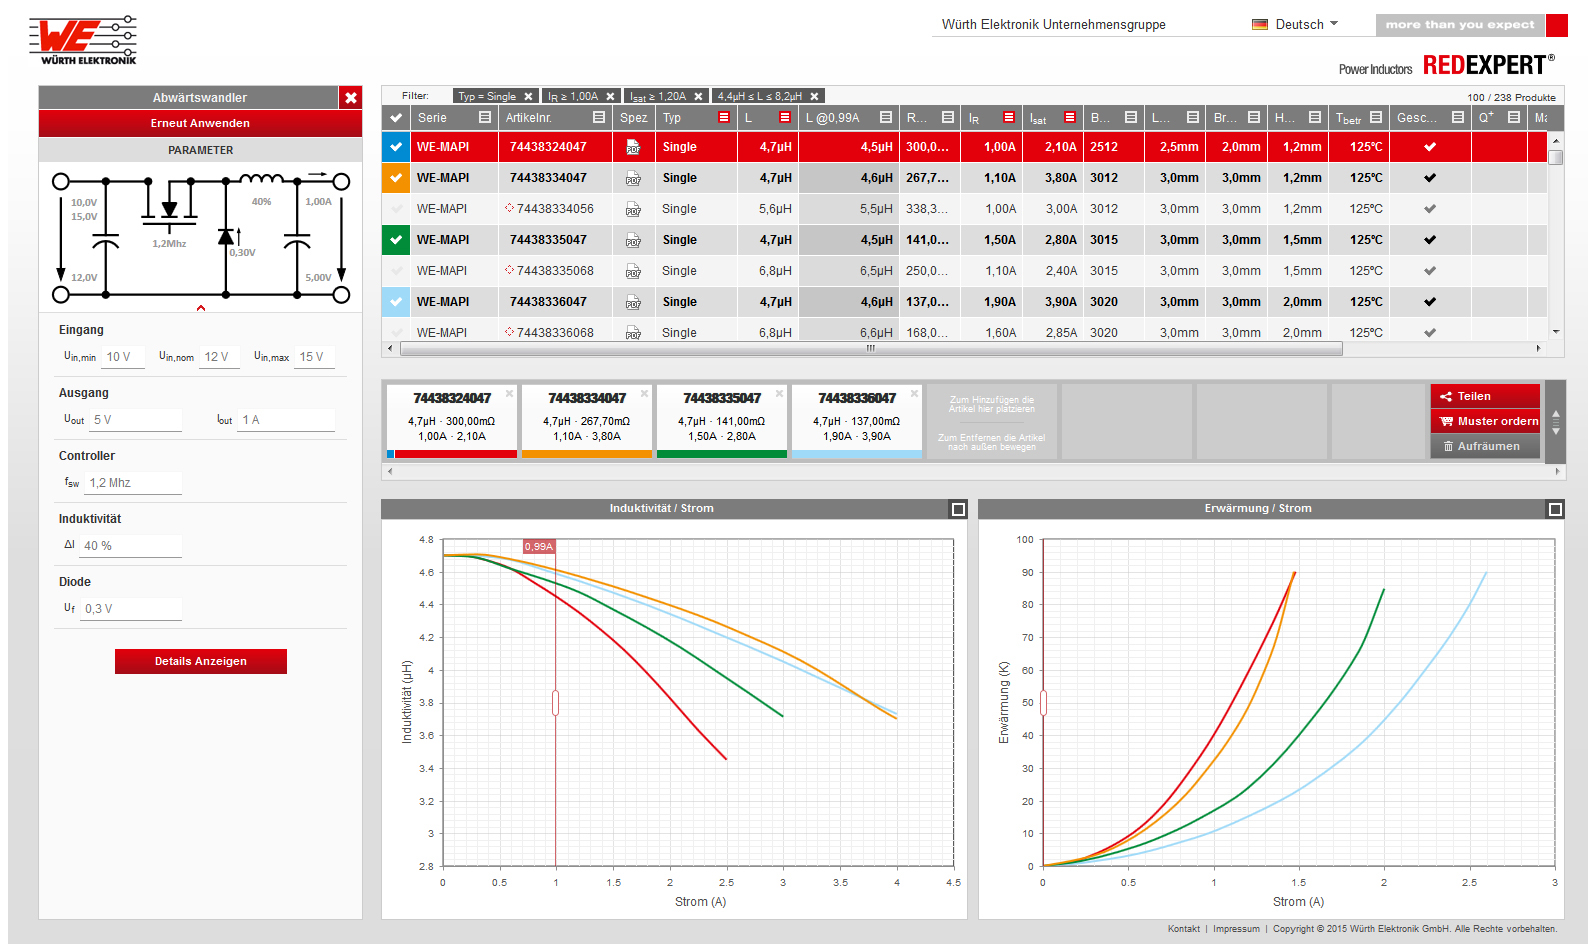Check the checkbox for row 74438336068
The width and height of the screenshot is (1596, 952).
tap(396, 332)
